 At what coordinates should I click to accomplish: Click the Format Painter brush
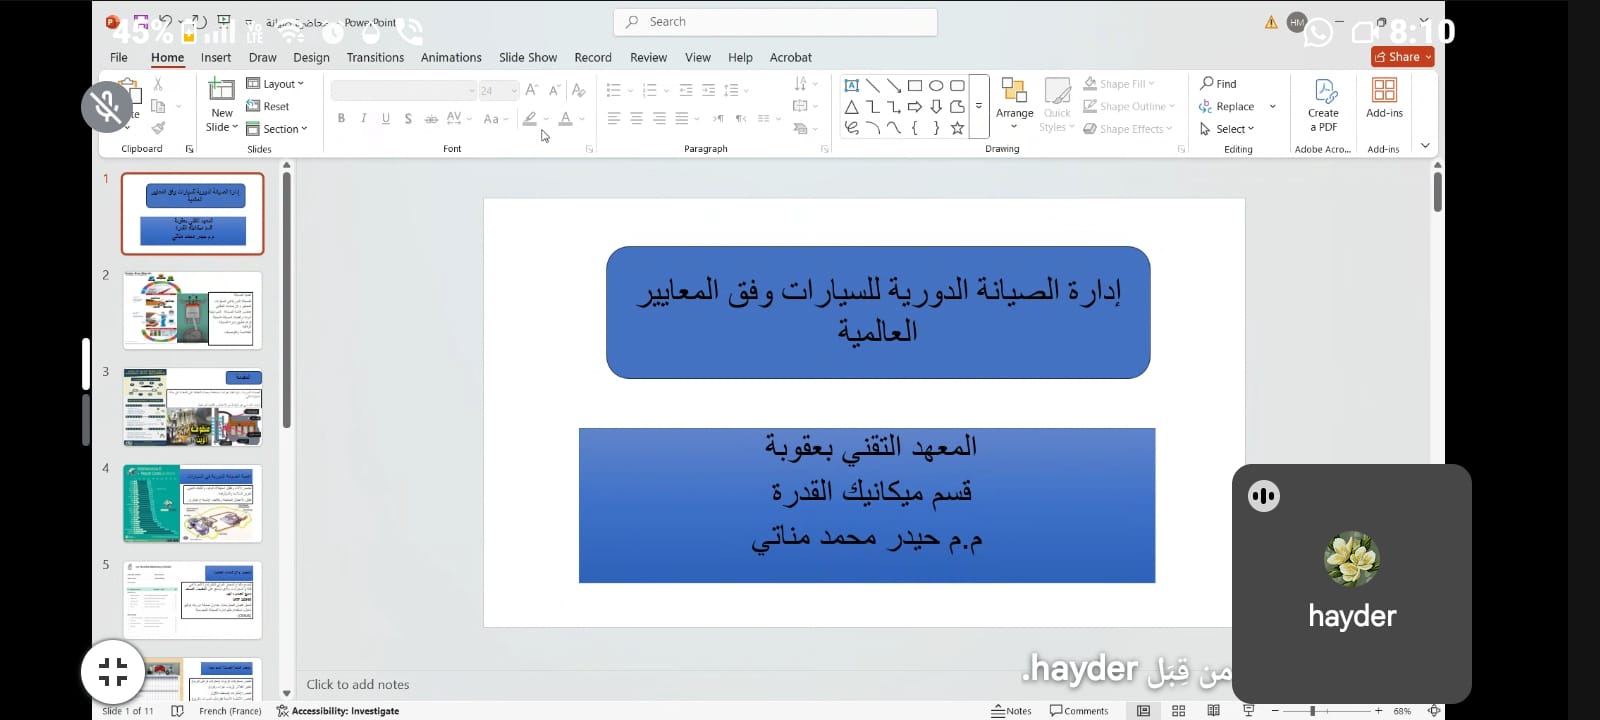point(158,128)
